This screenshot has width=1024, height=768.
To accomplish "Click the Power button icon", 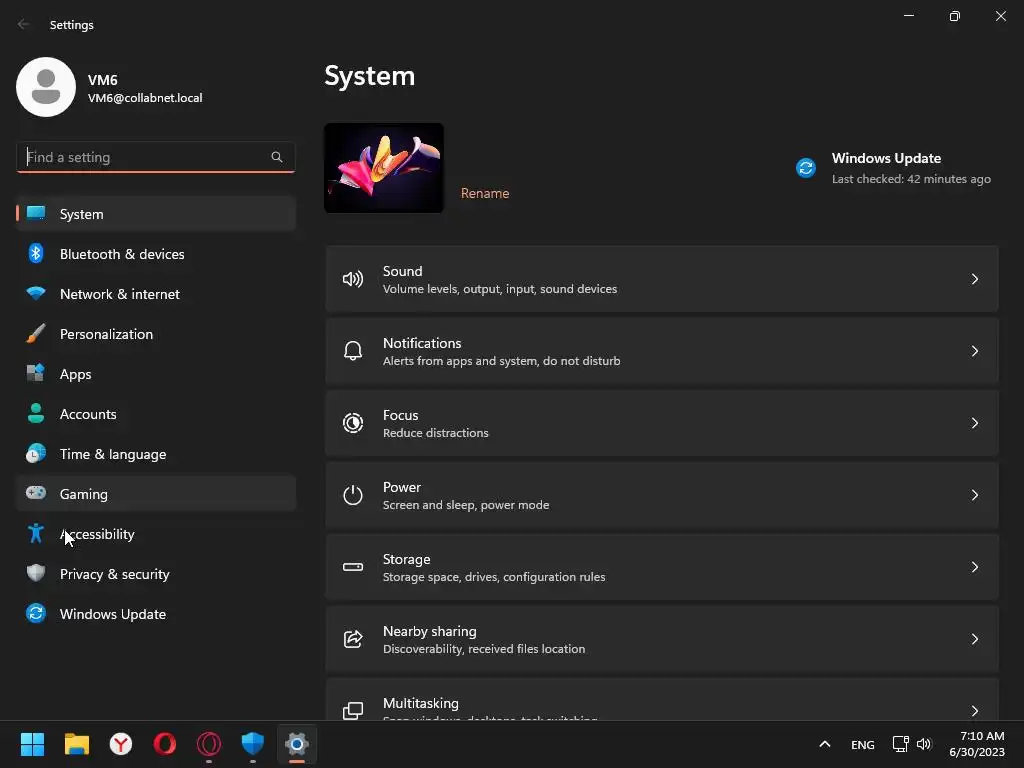I will point(353,495).
